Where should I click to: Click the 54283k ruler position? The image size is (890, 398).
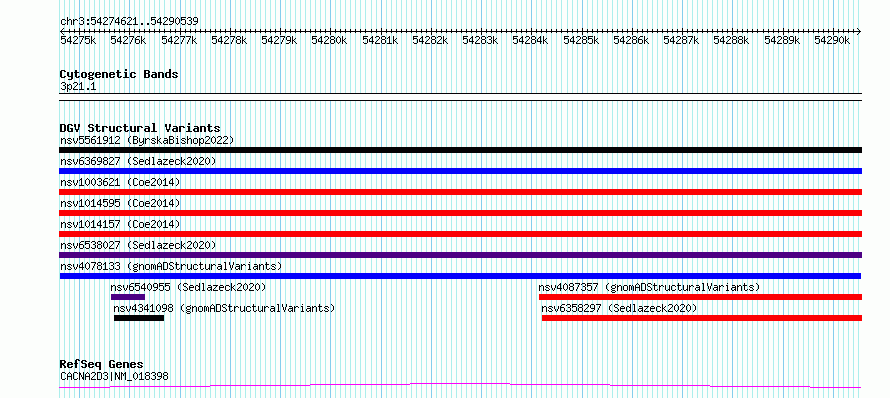point(480,40)
